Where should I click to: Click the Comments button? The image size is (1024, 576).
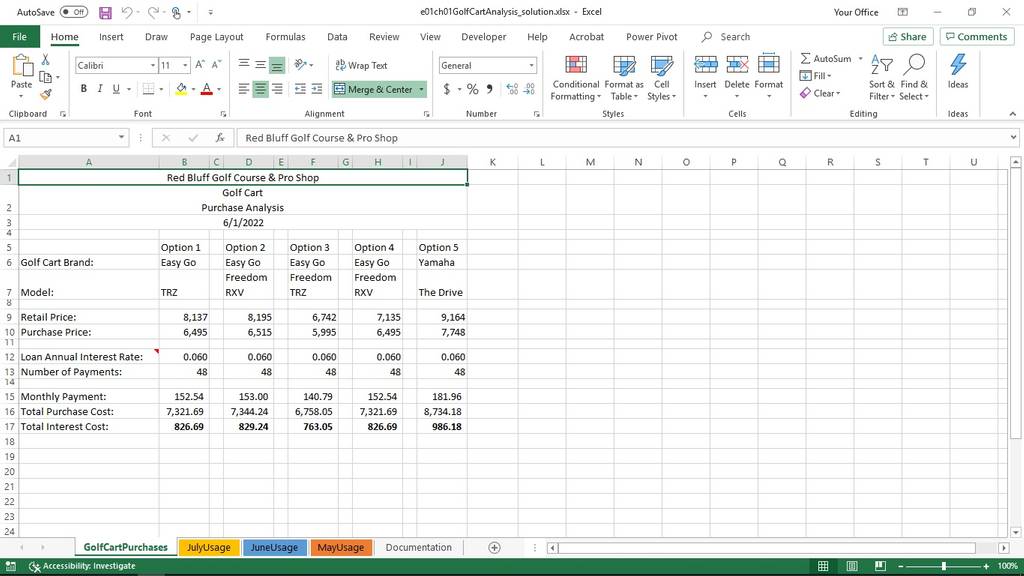click(976, 37)
